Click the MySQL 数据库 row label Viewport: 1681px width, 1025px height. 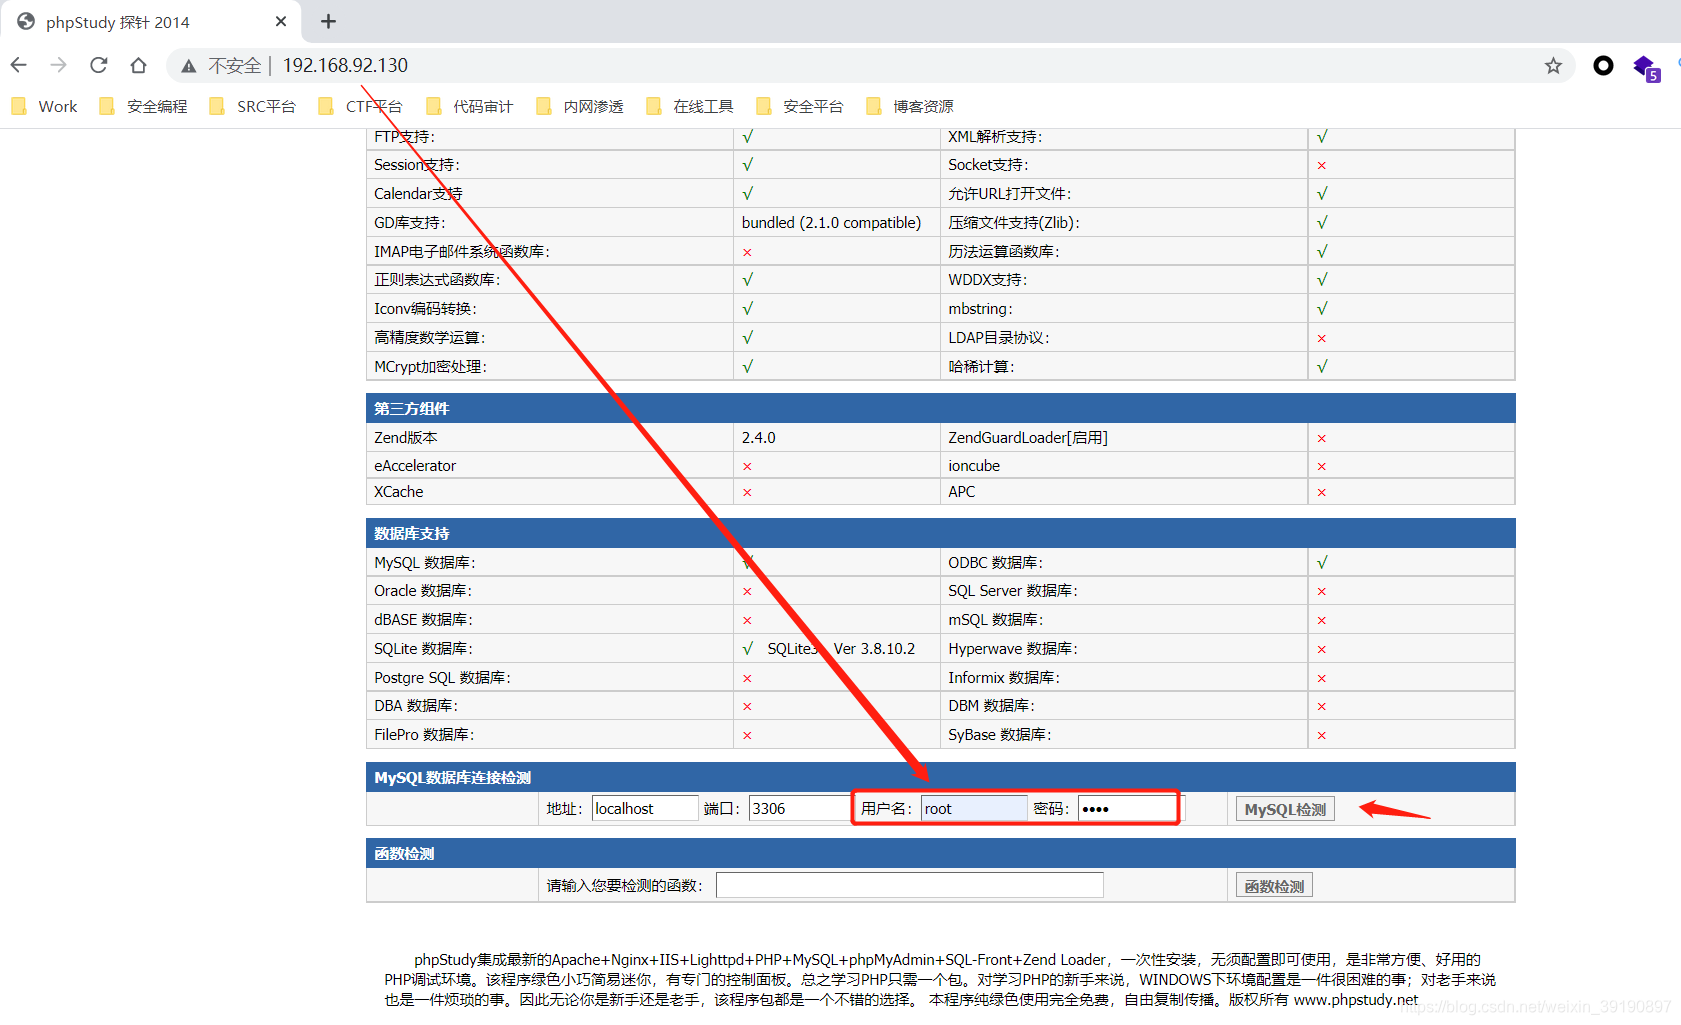click(x=425, y=562)
